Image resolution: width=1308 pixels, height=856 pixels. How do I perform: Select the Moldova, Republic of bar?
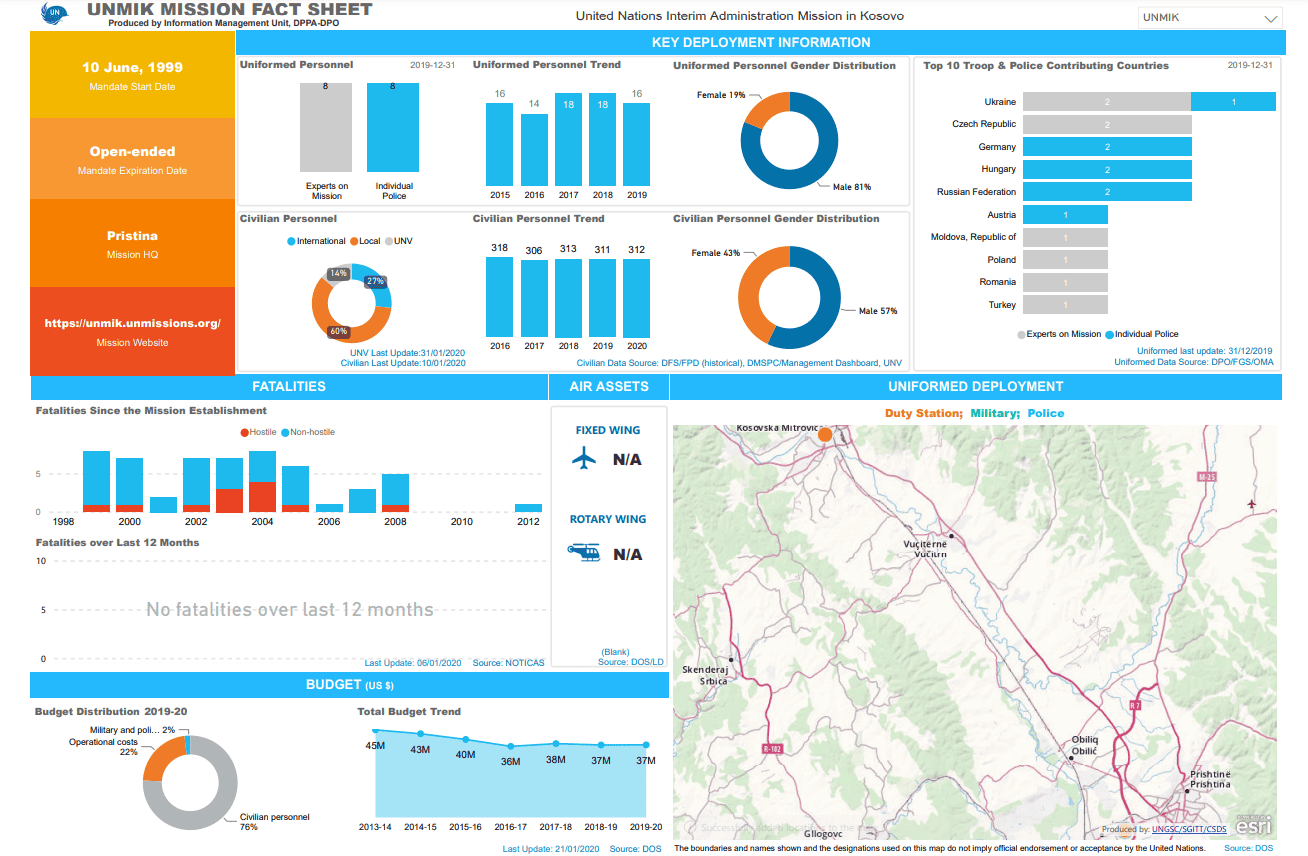point(1066,237)
